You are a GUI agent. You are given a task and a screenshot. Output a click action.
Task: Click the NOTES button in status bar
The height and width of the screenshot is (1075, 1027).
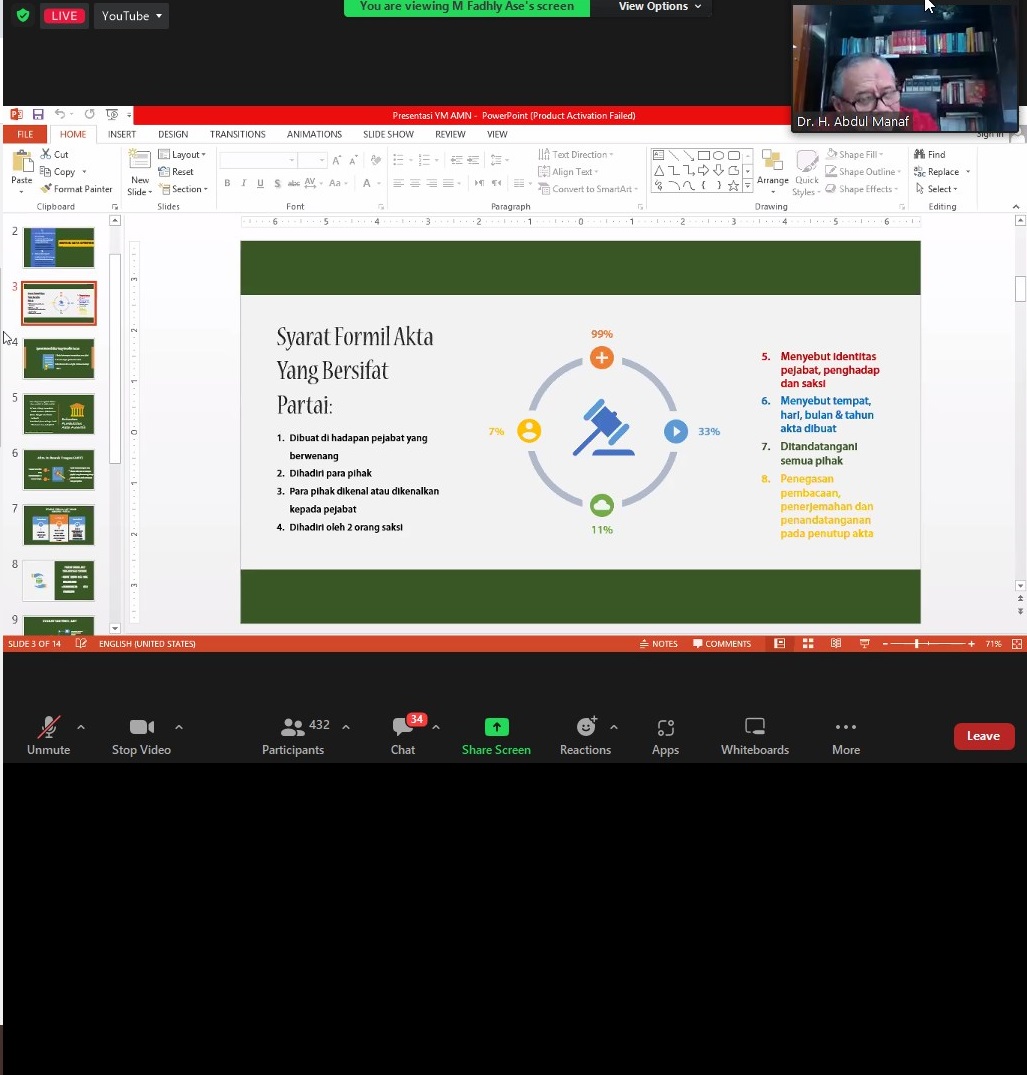pyautogui.click(x=659, y=644)
